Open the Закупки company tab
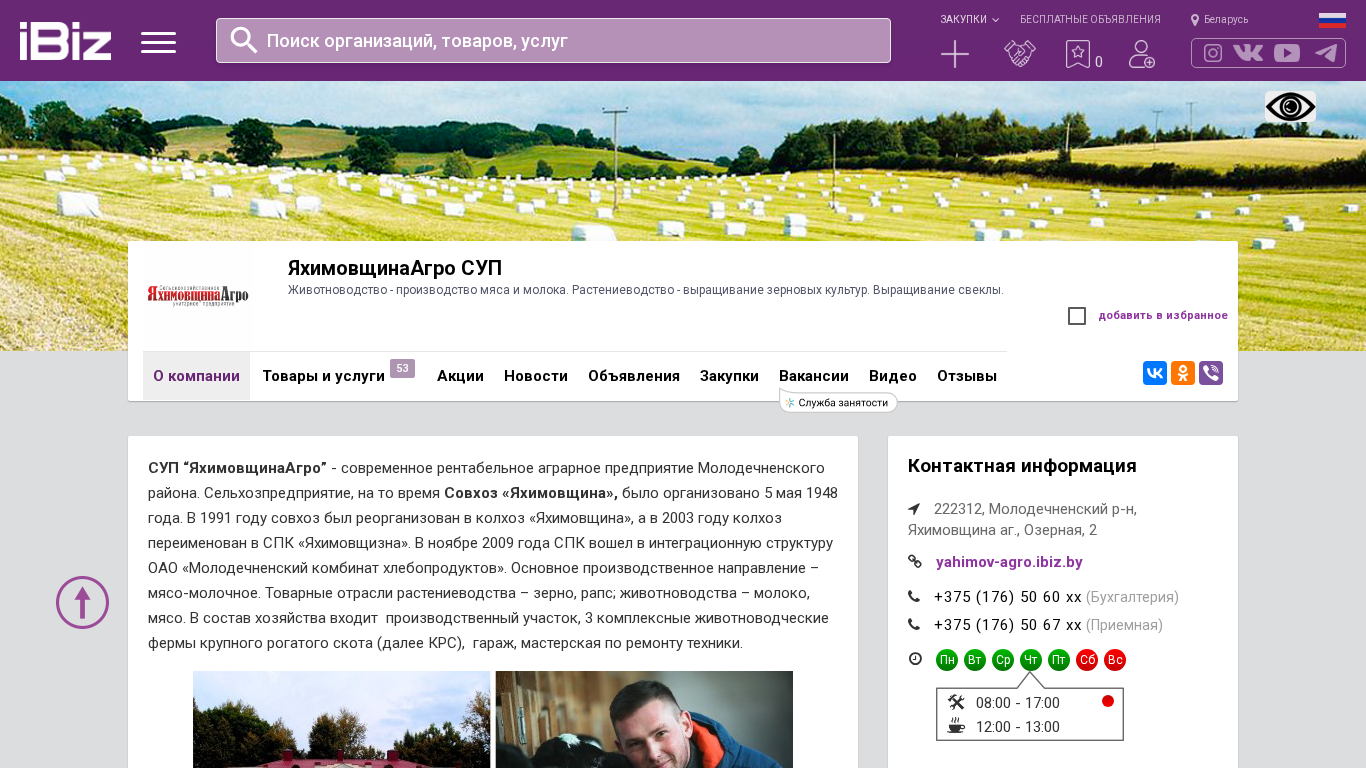Viewport: 1366px width, 768px height. [729, 376]
